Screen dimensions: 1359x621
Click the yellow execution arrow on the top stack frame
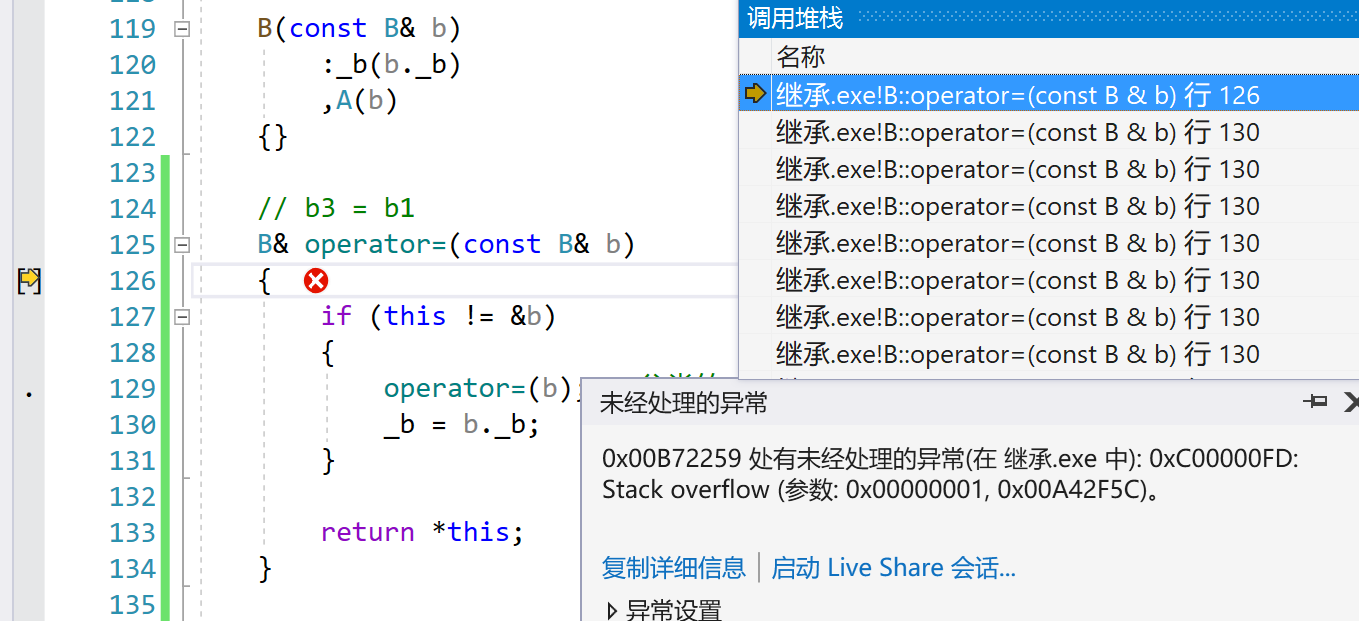click(x=756, y=93)
